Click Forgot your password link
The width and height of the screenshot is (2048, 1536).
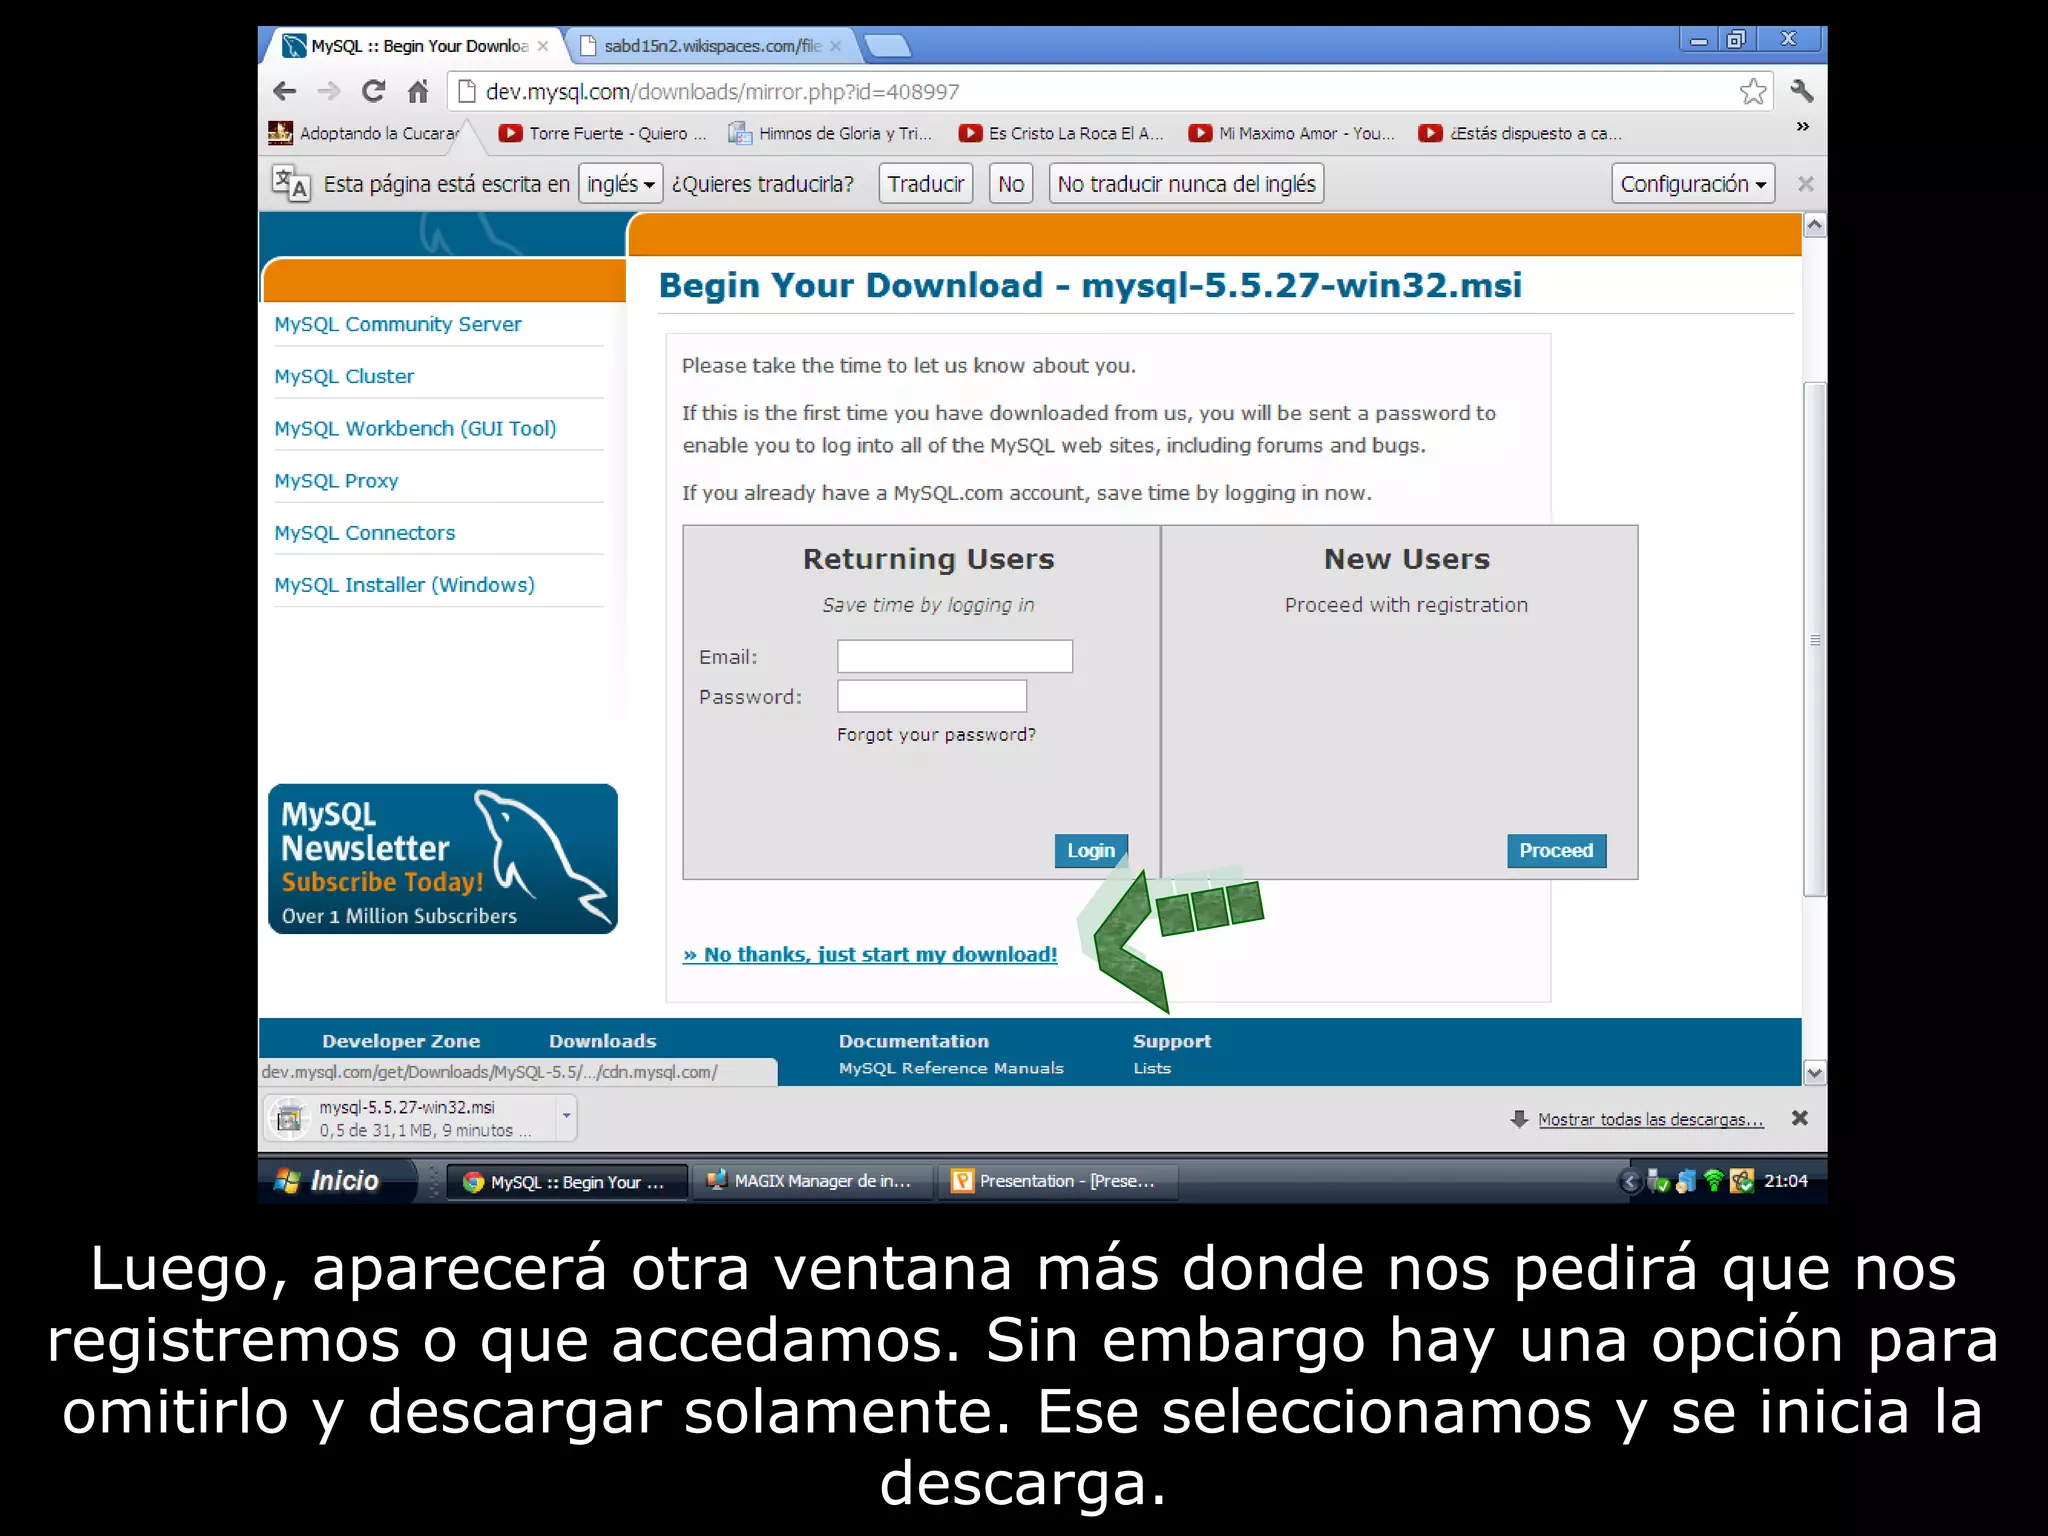(x=936, y=735)
